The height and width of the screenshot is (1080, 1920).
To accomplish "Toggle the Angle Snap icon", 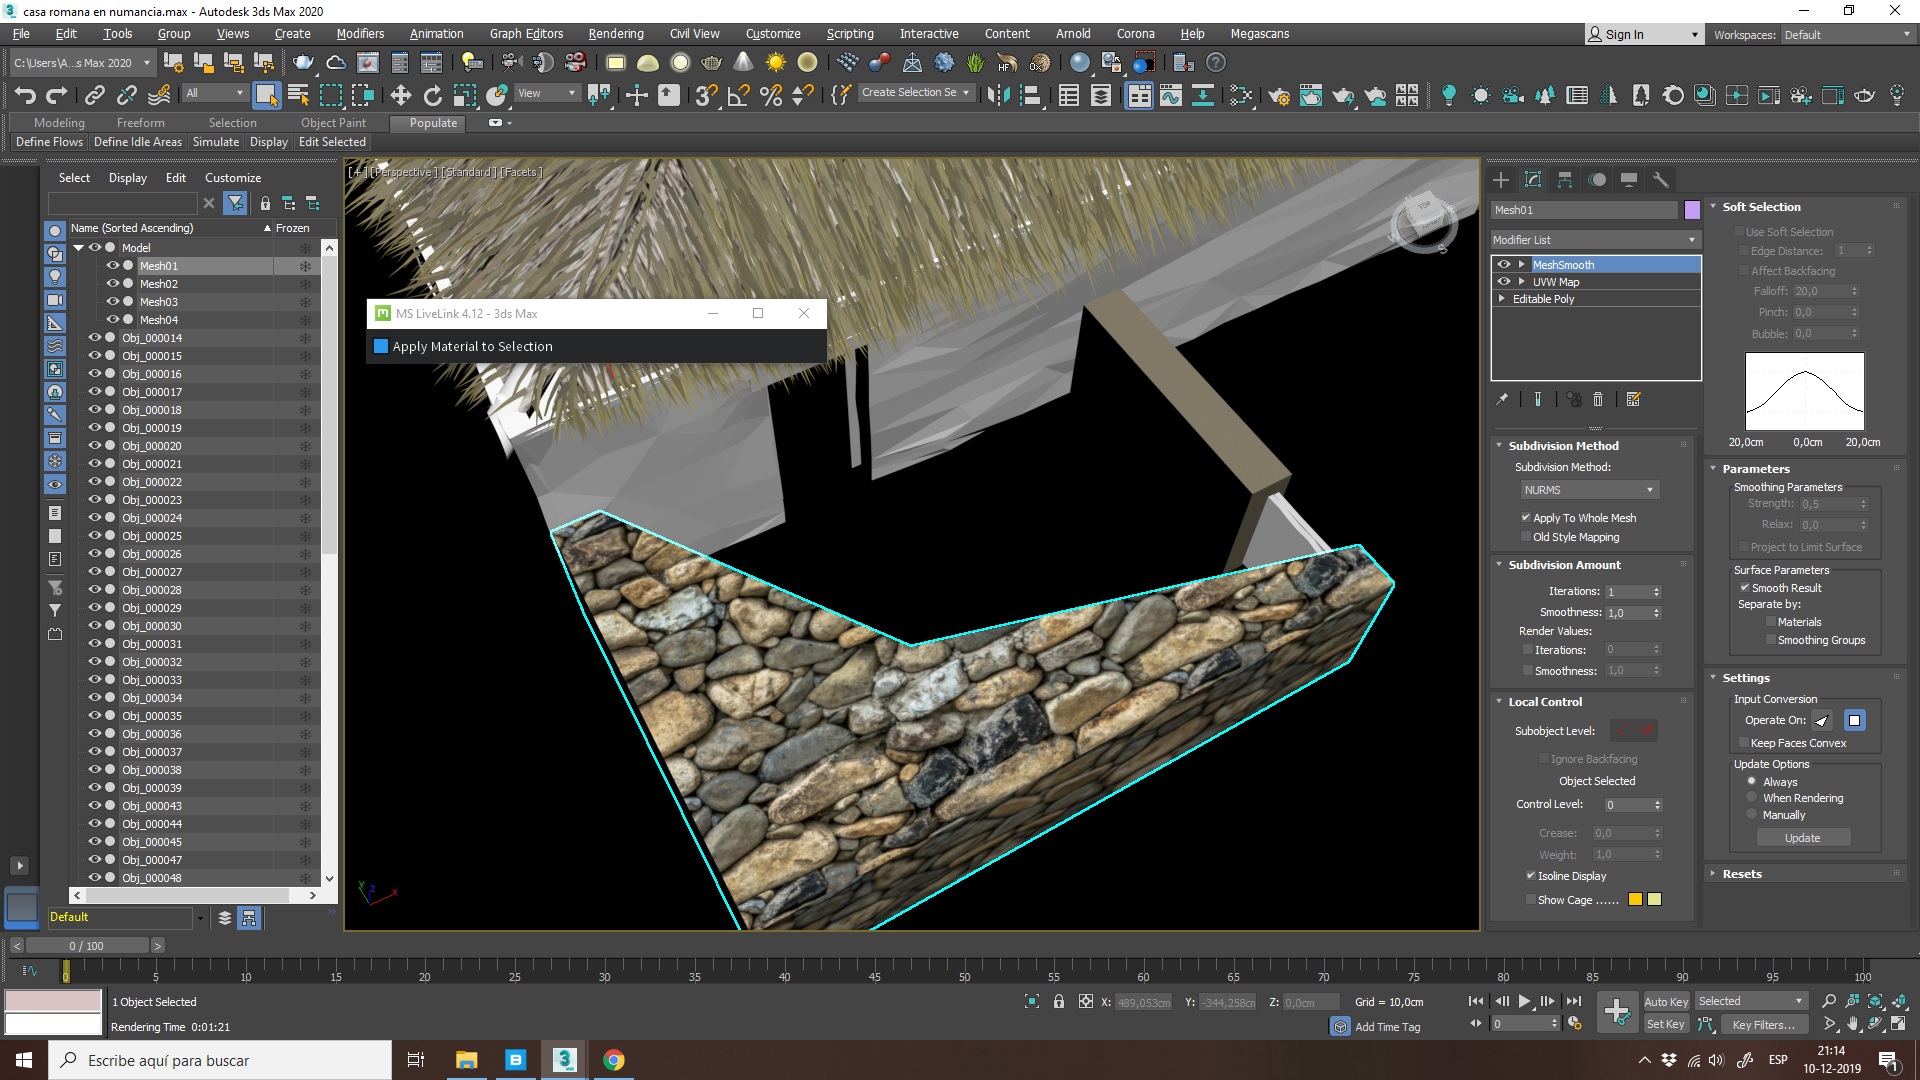I will coord(738,95).
